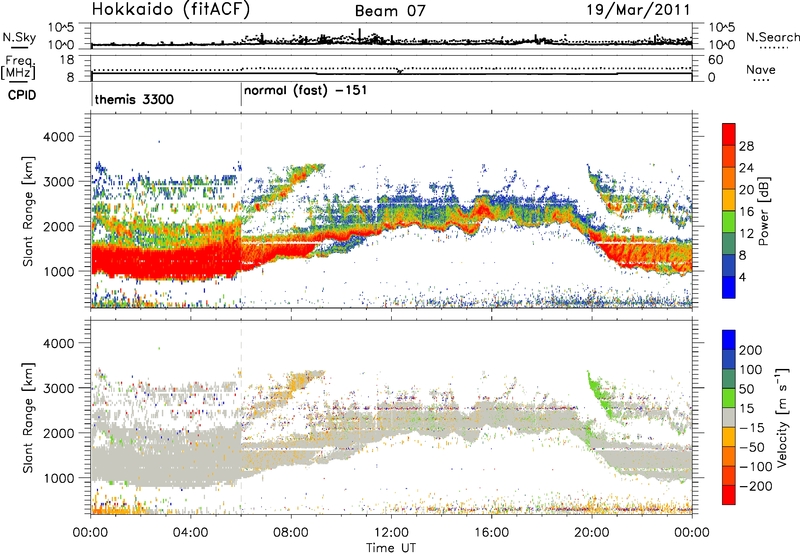Viewport: 800px width, 554px height.
Task: Click the red bottom of the velocity color bar
Action: coord(729,495)
